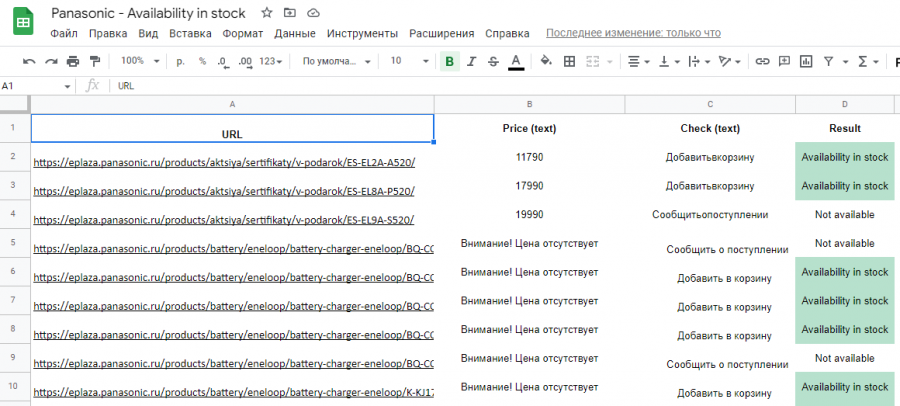
Task: Toggle strikethrough formatting button
Action: pyautogui.click(x=493, y=61)
